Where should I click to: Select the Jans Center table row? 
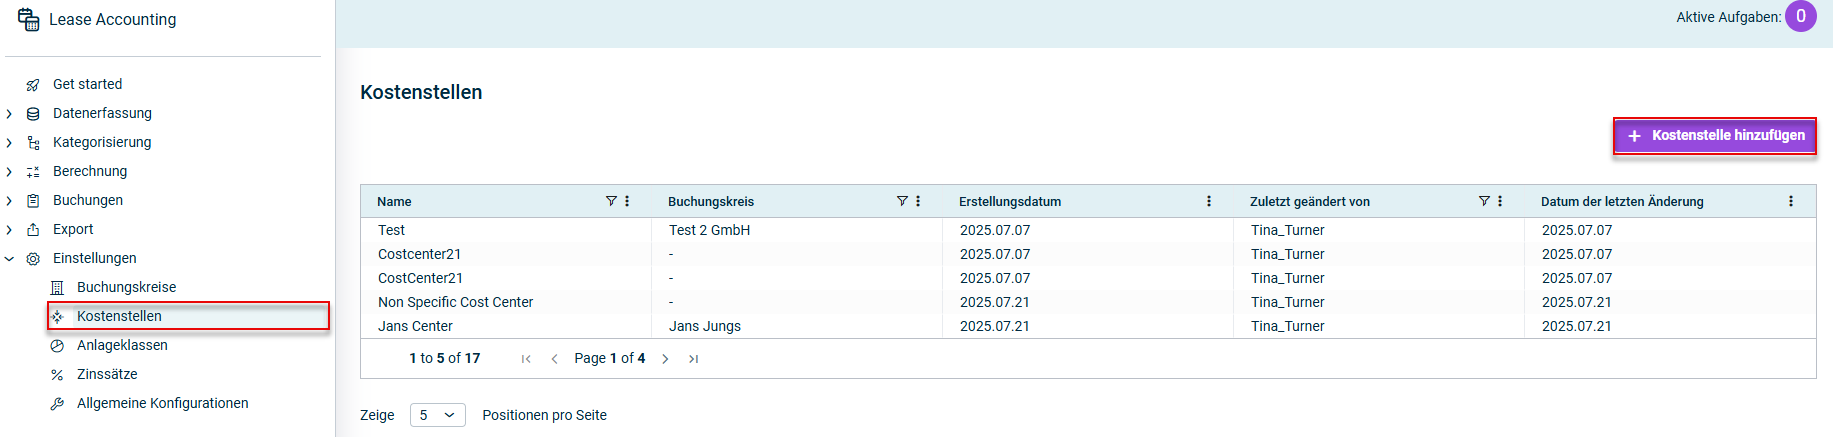415,326
